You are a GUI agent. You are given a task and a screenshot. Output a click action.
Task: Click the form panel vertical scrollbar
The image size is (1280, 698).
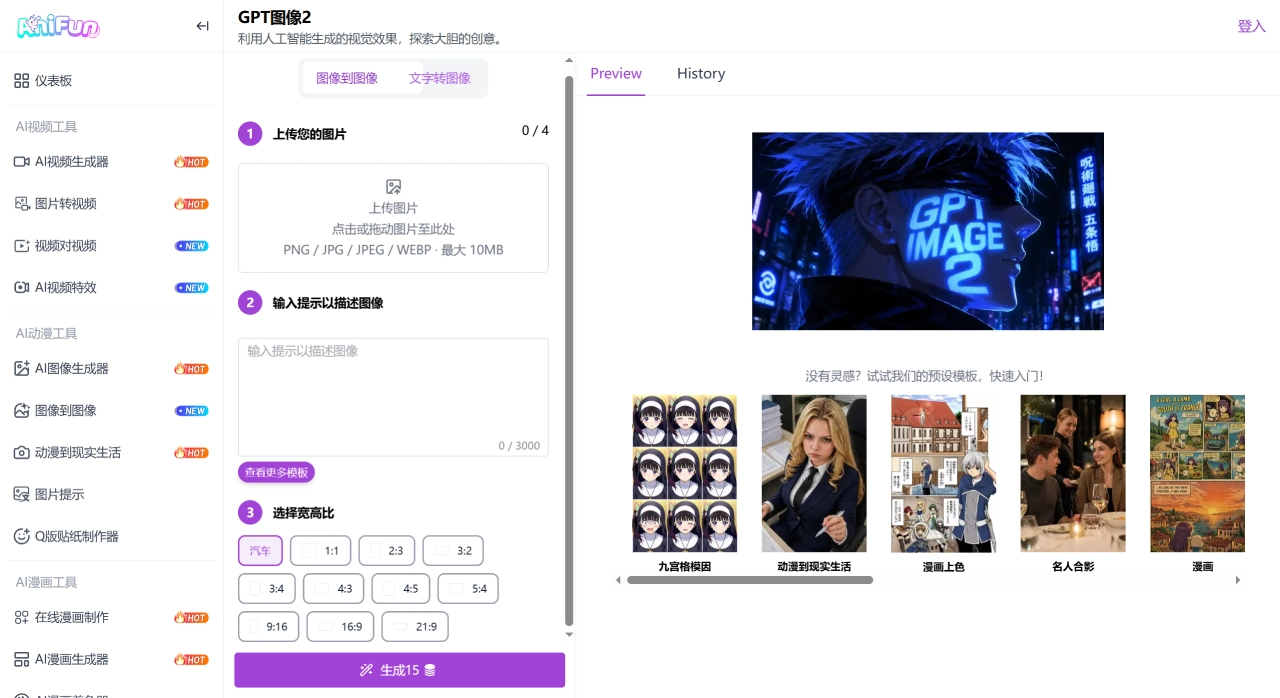coord(570,350)
